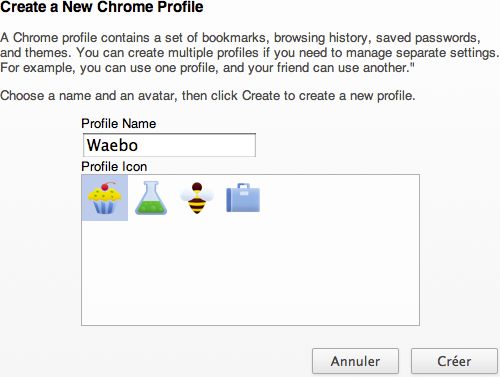
Task: Click the Profile Name field containing Waebo
Action: (169, 145)
